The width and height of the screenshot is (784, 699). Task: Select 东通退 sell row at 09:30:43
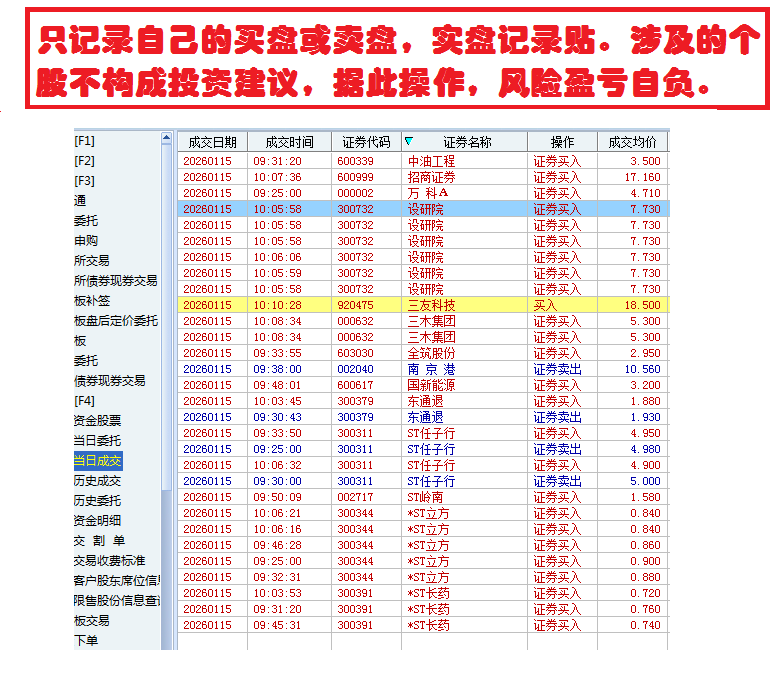click(x=423, y=417)
